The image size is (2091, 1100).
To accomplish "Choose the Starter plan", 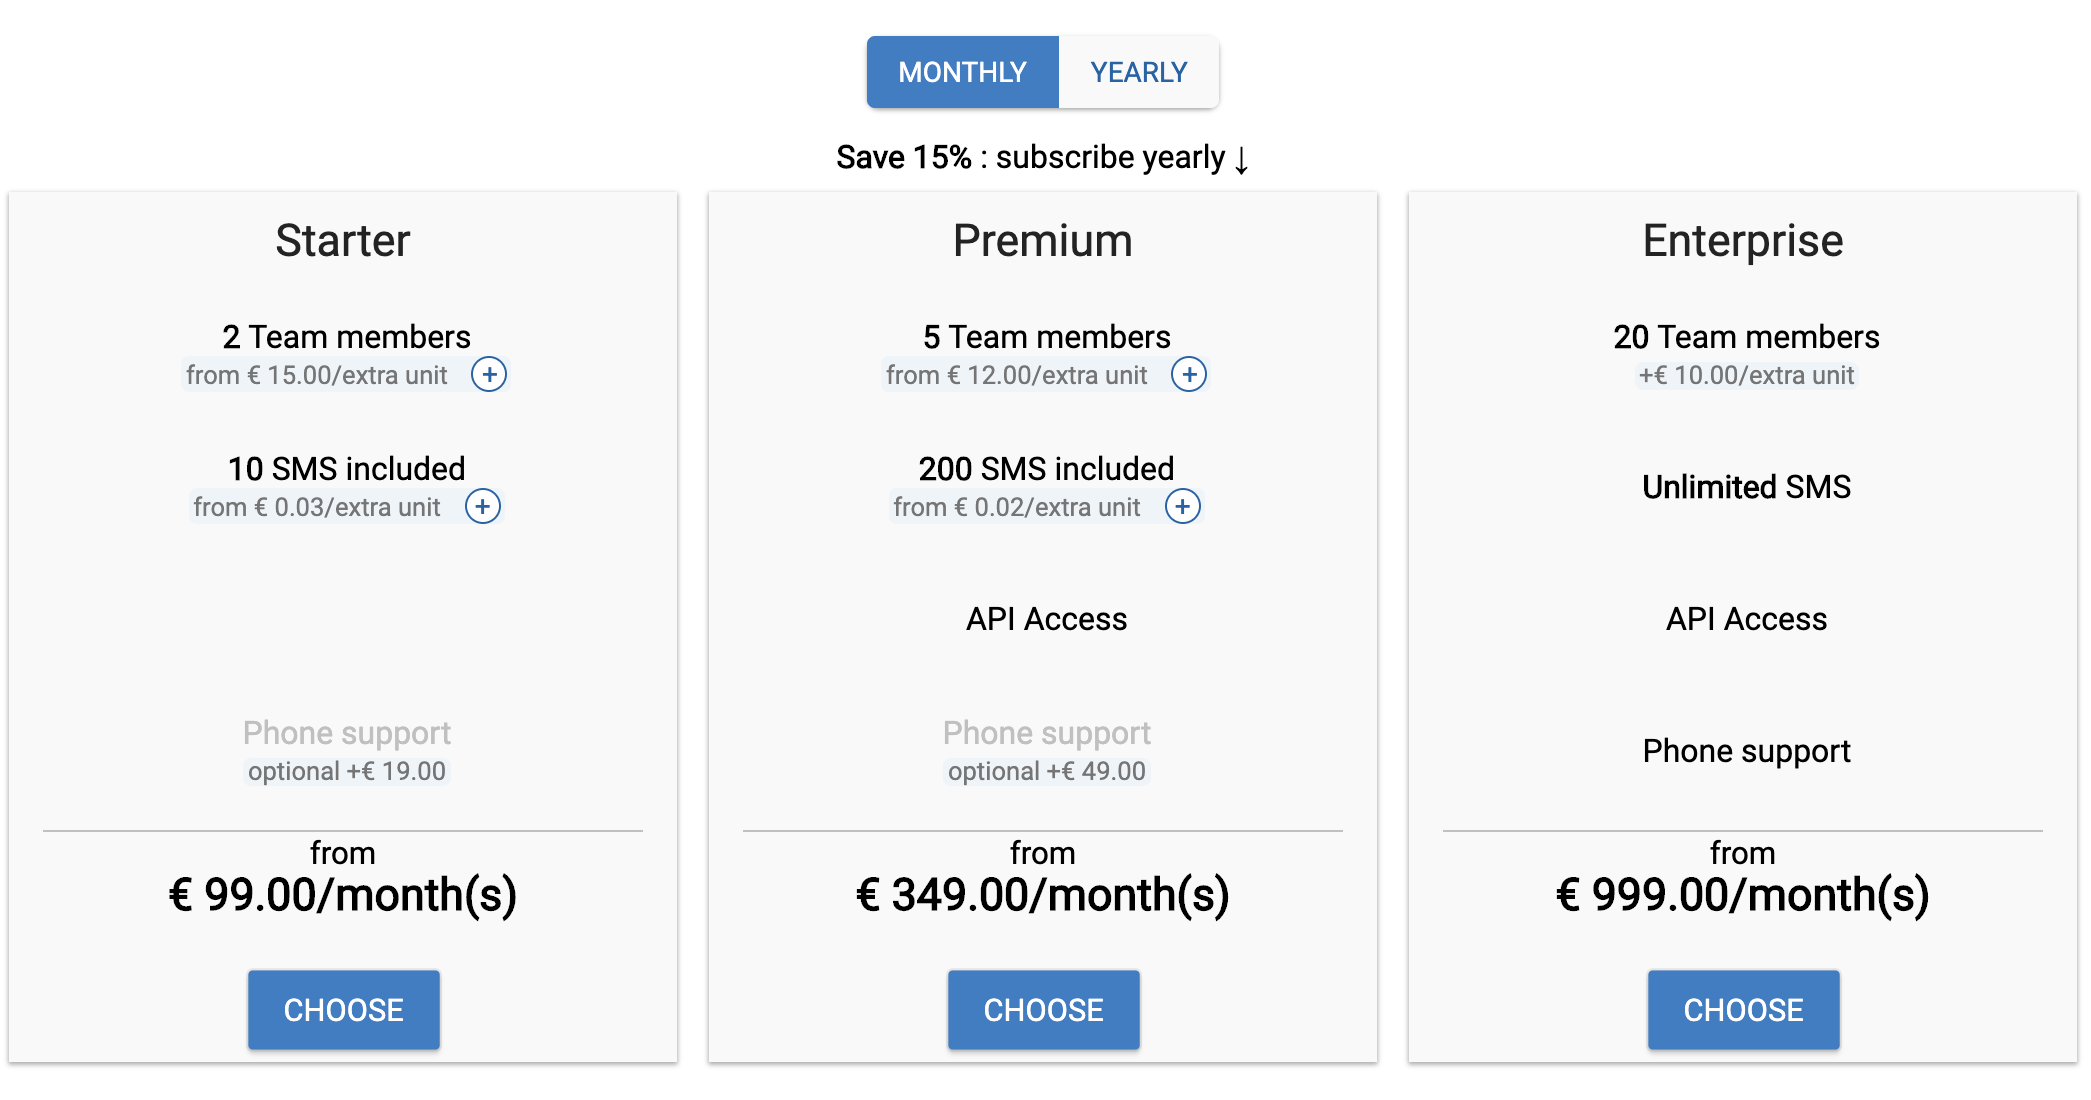I will (343, 1009).
